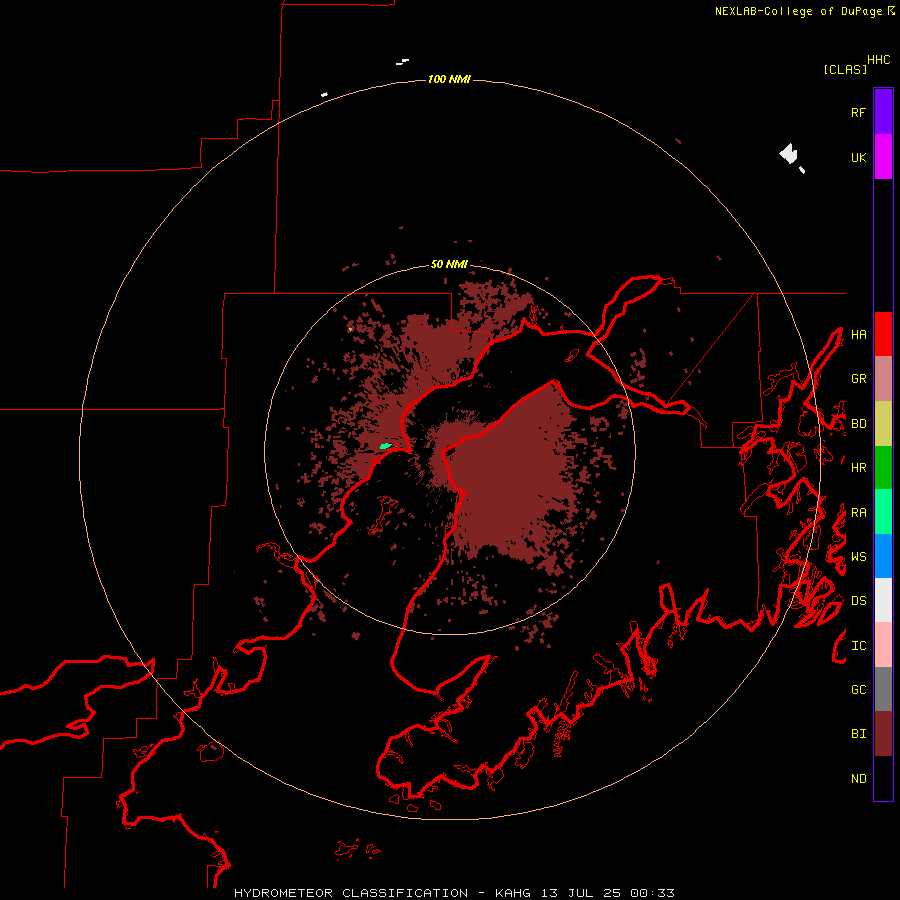Click the large white echo blob in the upper right
The width and height of the screenshot is (900, 900).
tap(789, 154)
